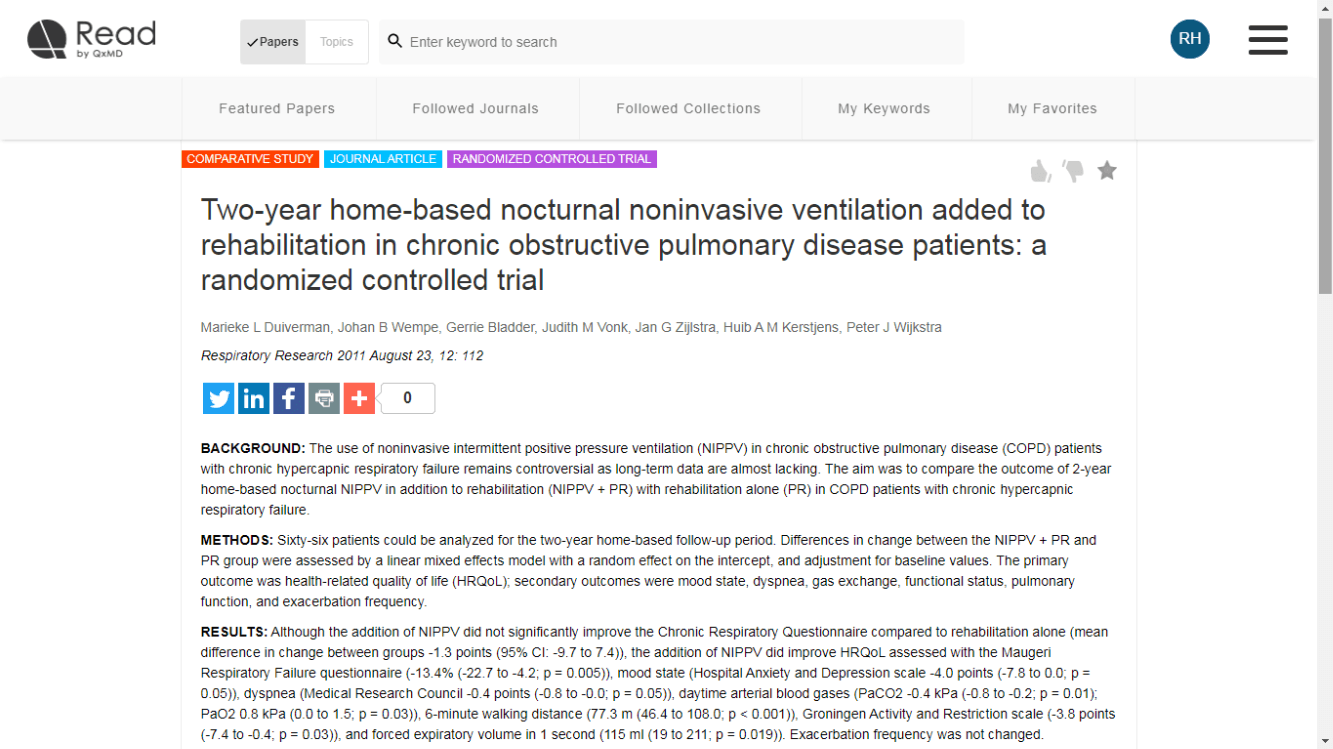Select the Papers search mode
This screenshot has height=749, width=1333.
click(x=273, y=42)
